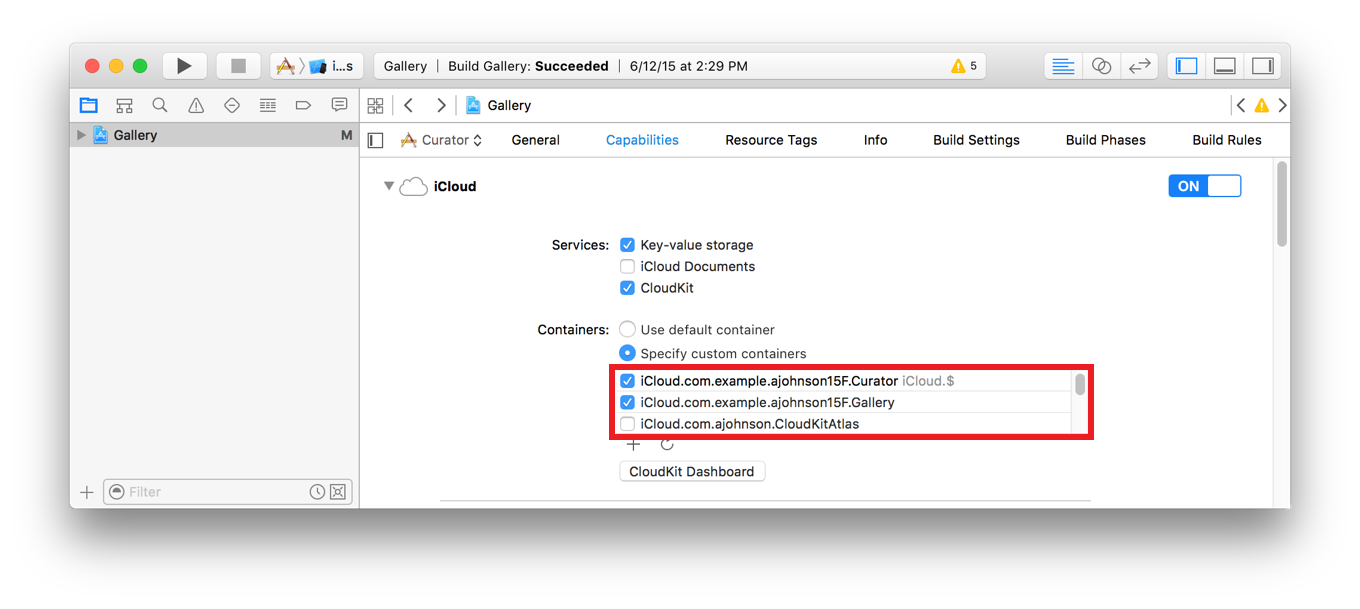1360x609 pixels.
Task: Select Use default container option
Action: 627,330
